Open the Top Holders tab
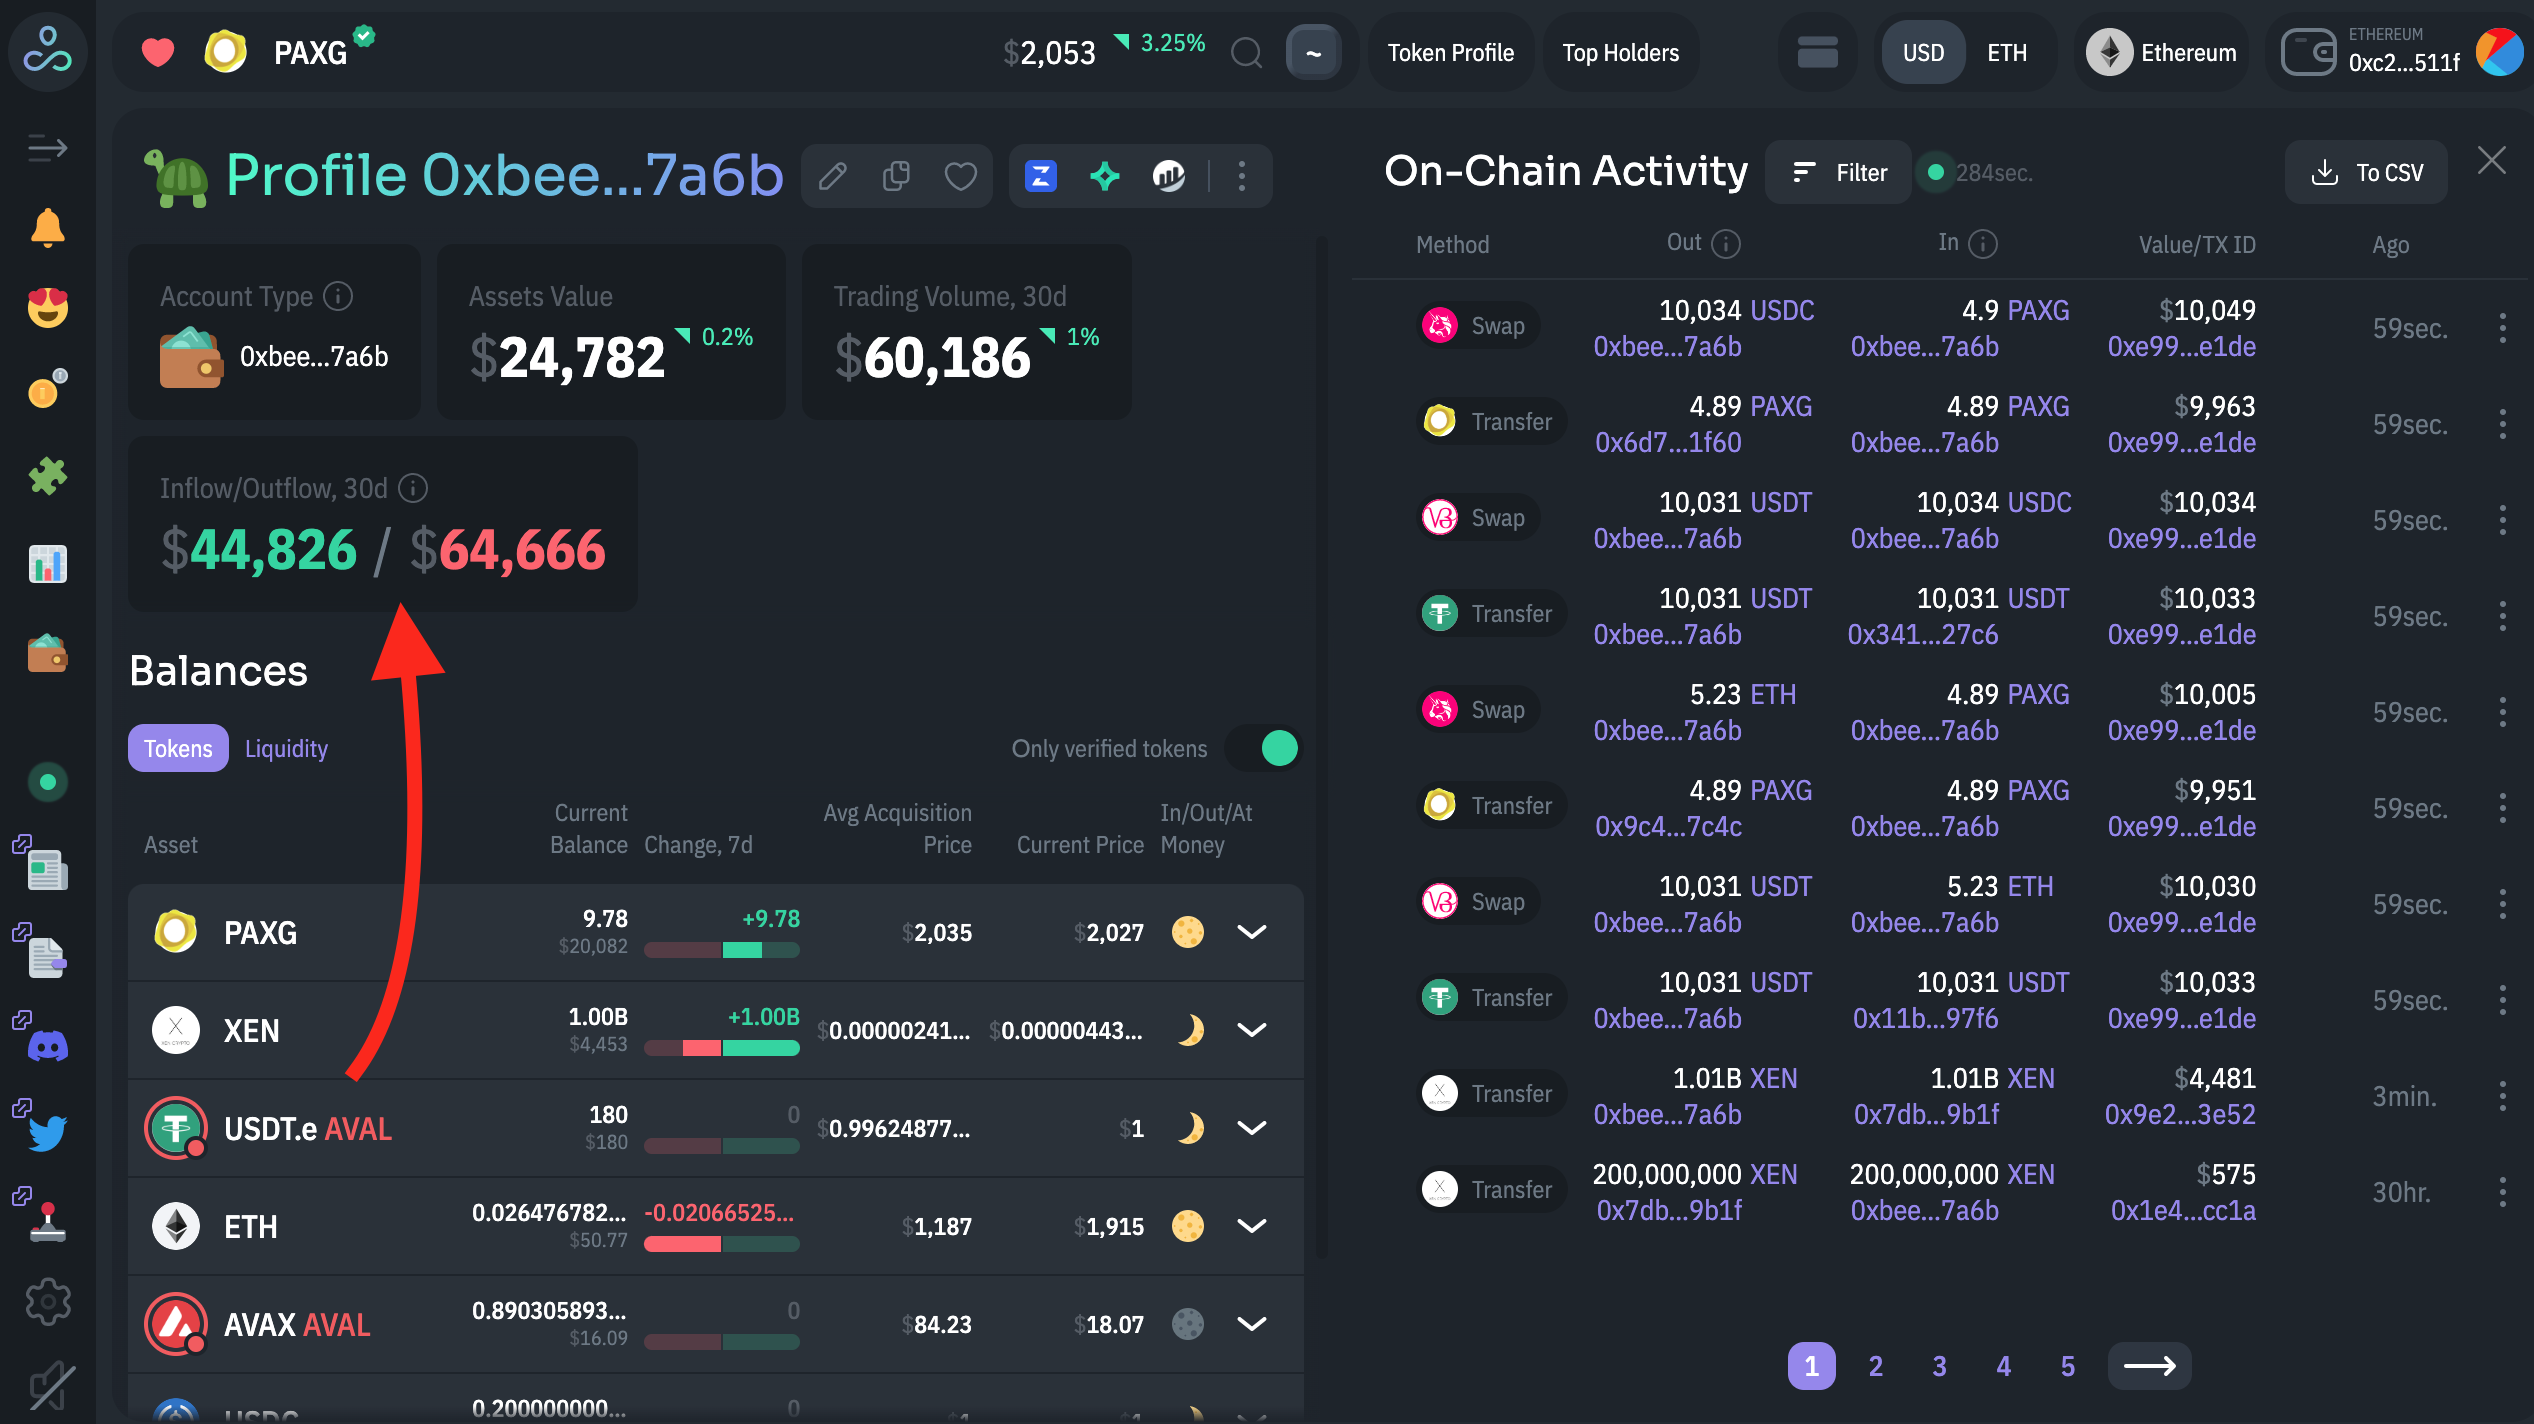This screenshot has height=1424, width=2534. tap(1620, 53)
